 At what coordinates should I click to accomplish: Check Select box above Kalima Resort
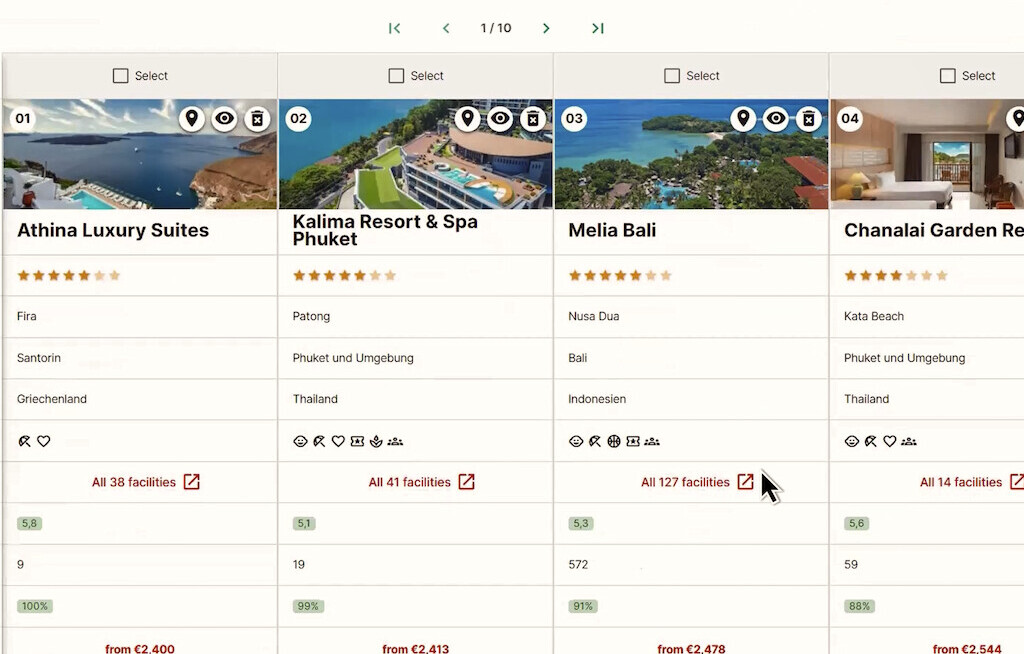click(x=396, y=76)
